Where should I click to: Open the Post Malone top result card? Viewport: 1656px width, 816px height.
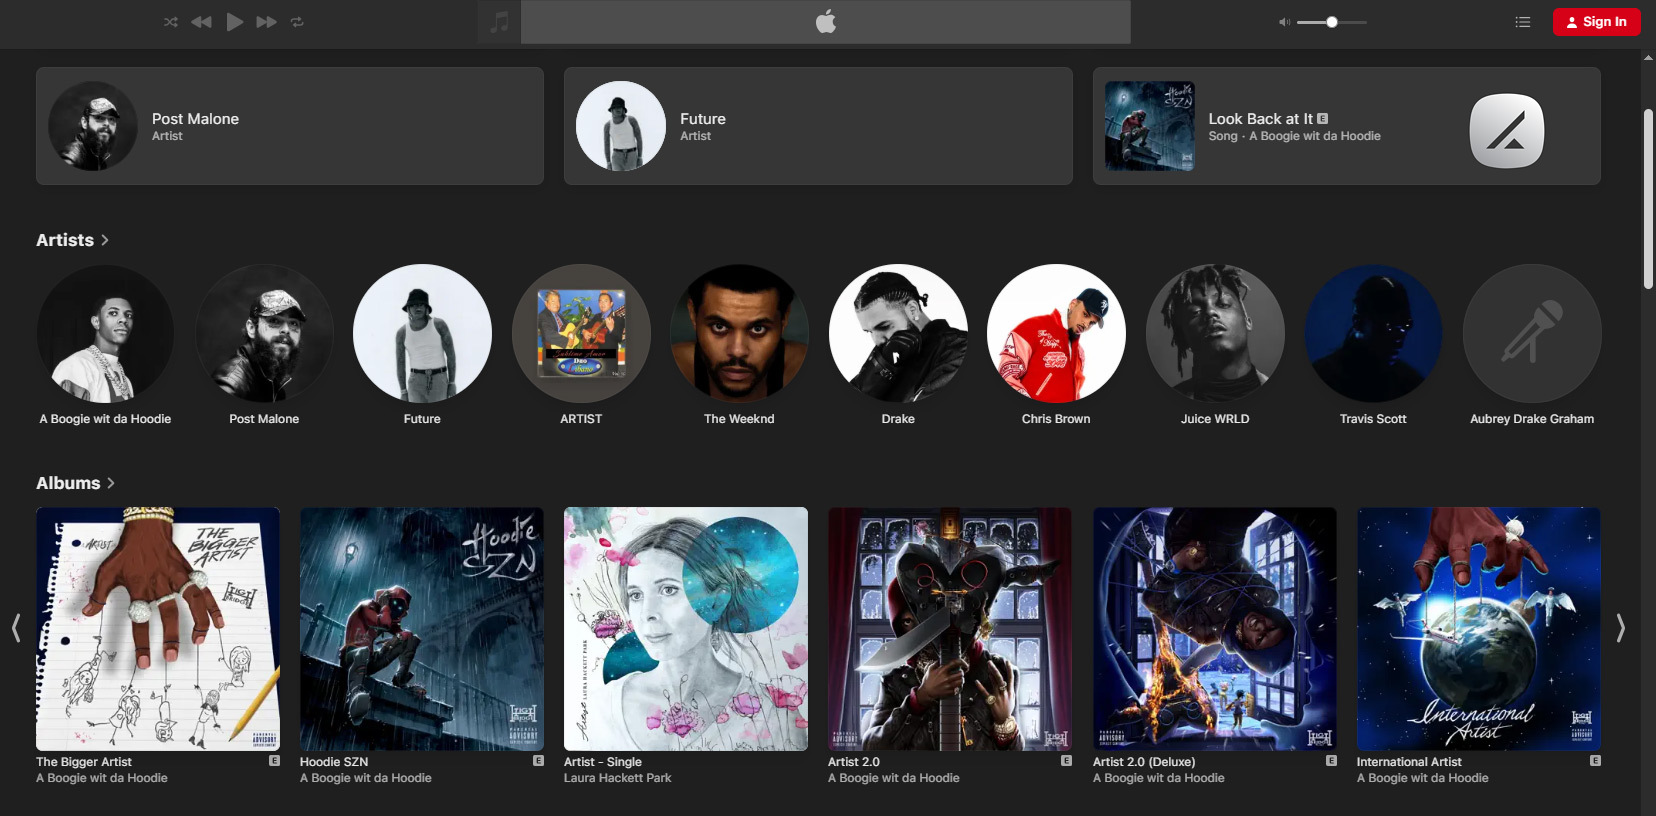click(x=290, y=126)
